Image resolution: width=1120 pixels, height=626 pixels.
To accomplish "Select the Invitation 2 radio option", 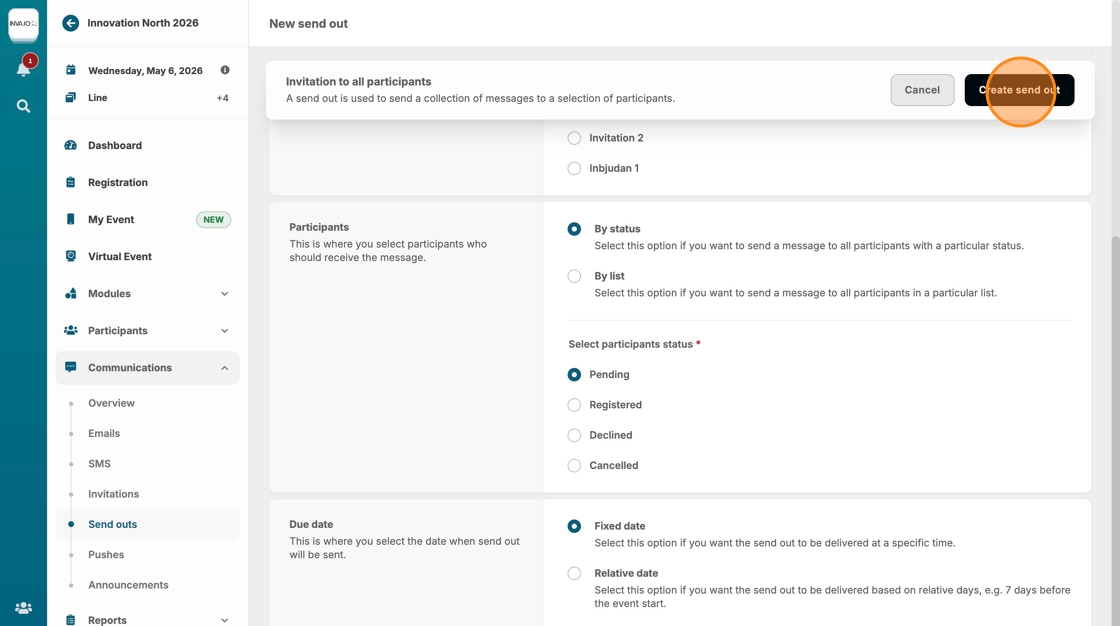I will 574,138.
